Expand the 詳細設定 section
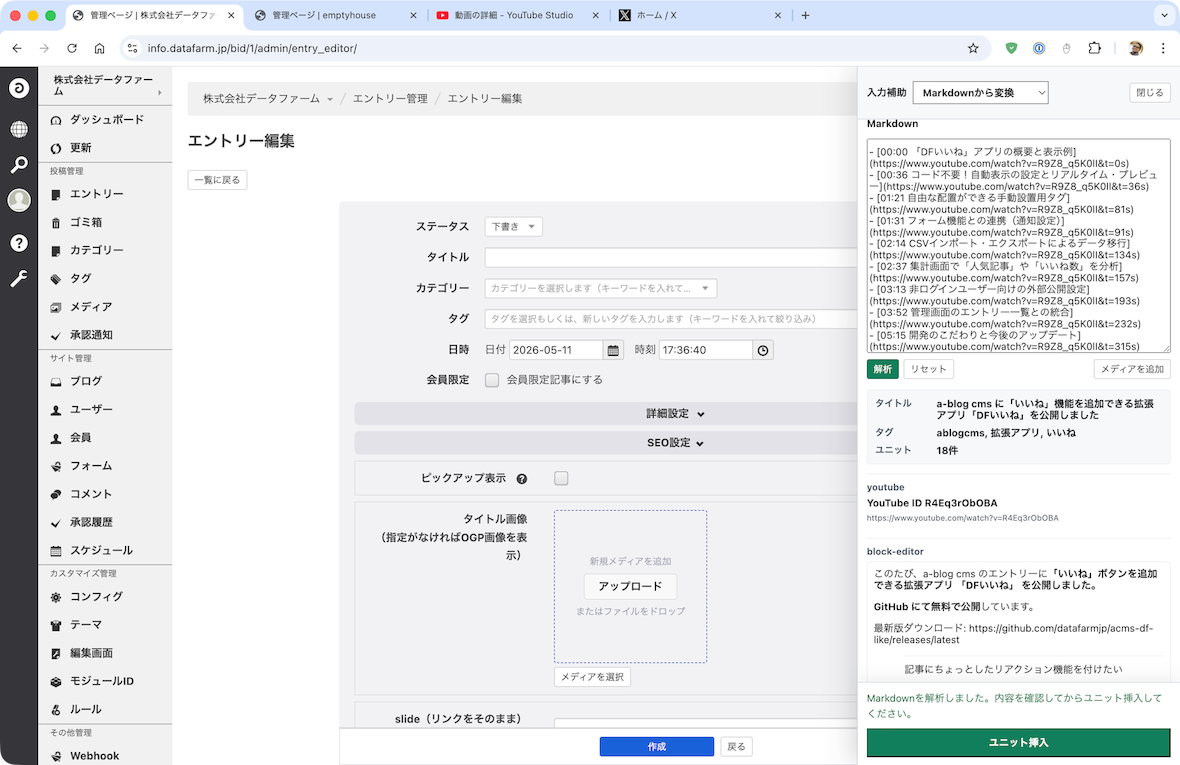The height and width of the screenshot is (765, 1180). pos(675,414)
